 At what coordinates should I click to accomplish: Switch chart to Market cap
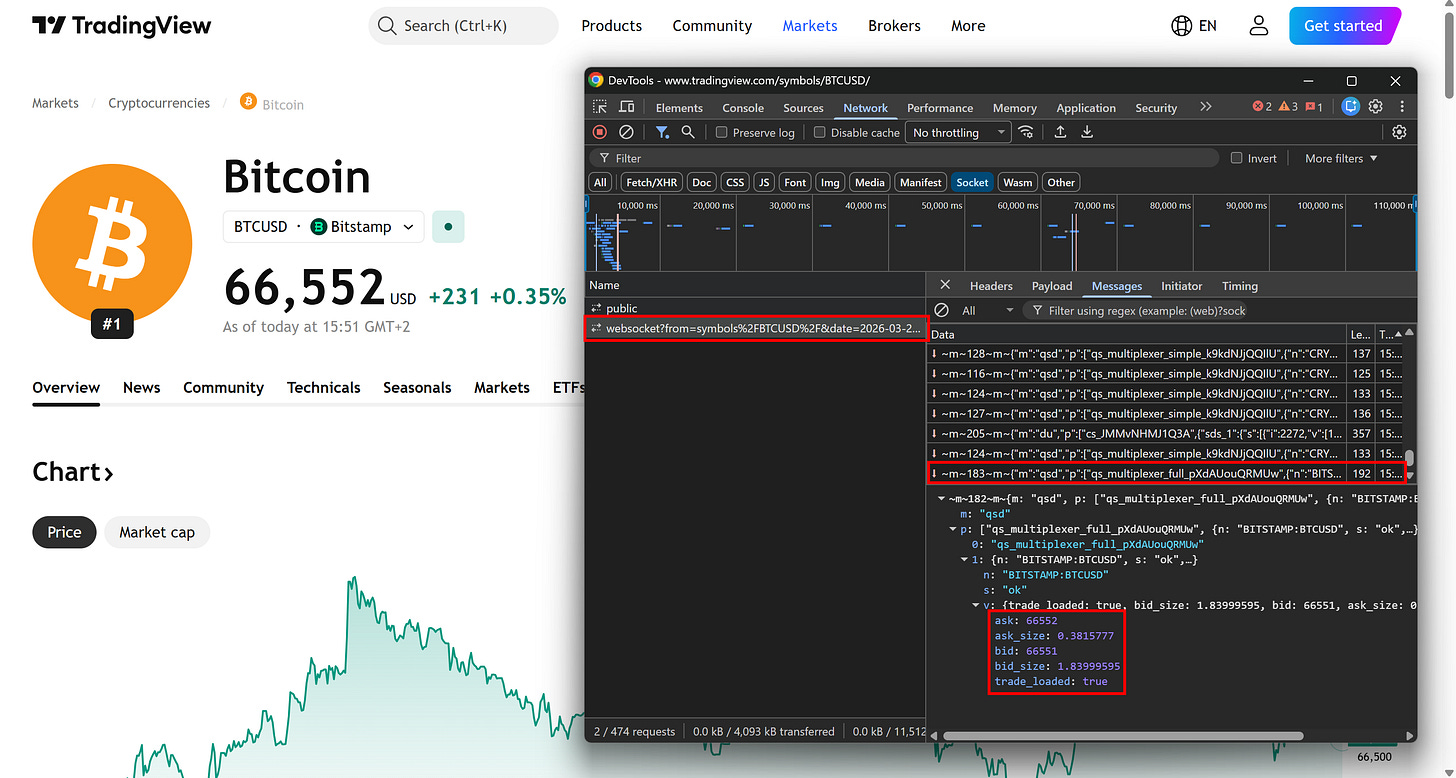157,532
